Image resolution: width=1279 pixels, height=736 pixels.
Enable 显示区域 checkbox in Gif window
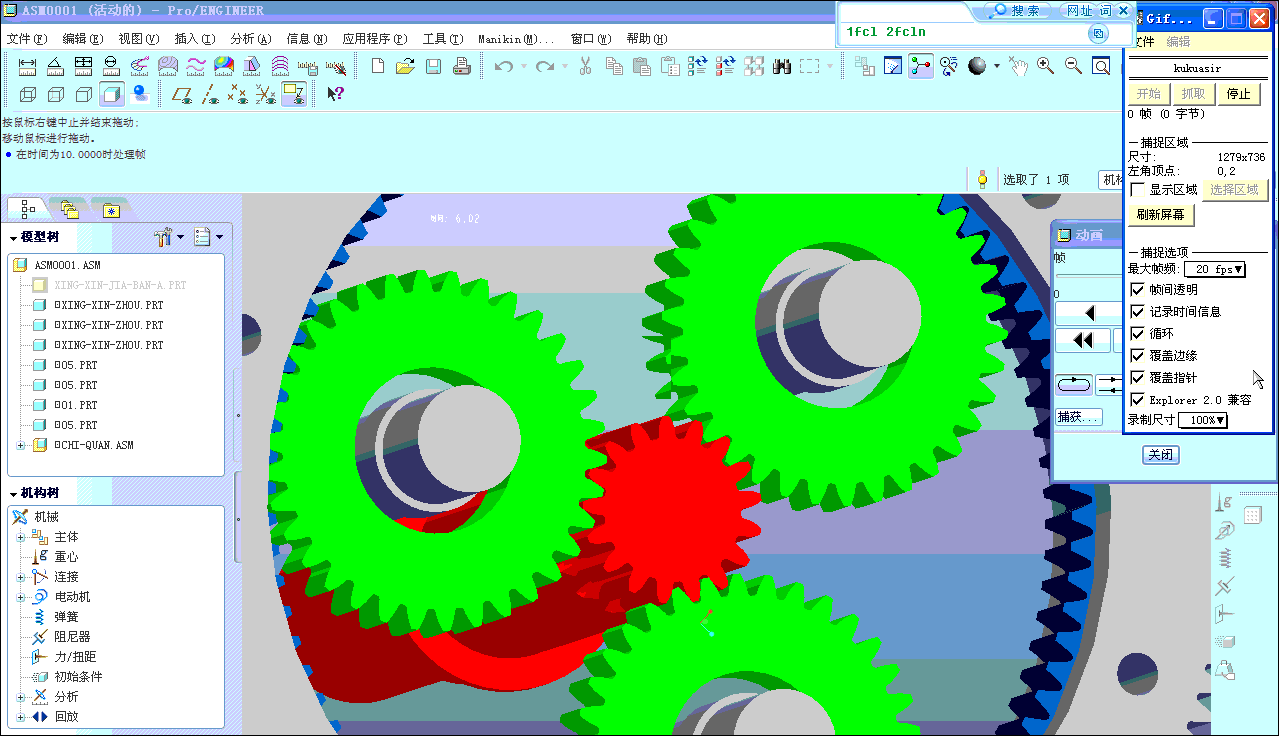1137,190
